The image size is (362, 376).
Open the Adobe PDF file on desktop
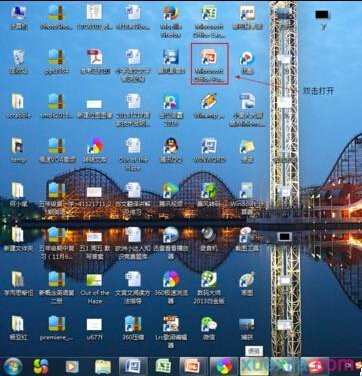click(x=95, y=61)
